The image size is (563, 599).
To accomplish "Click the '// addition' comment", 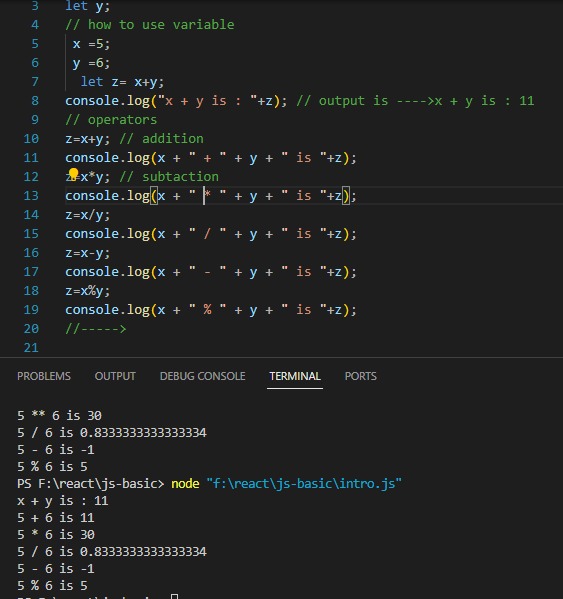I will pos(161,139).
